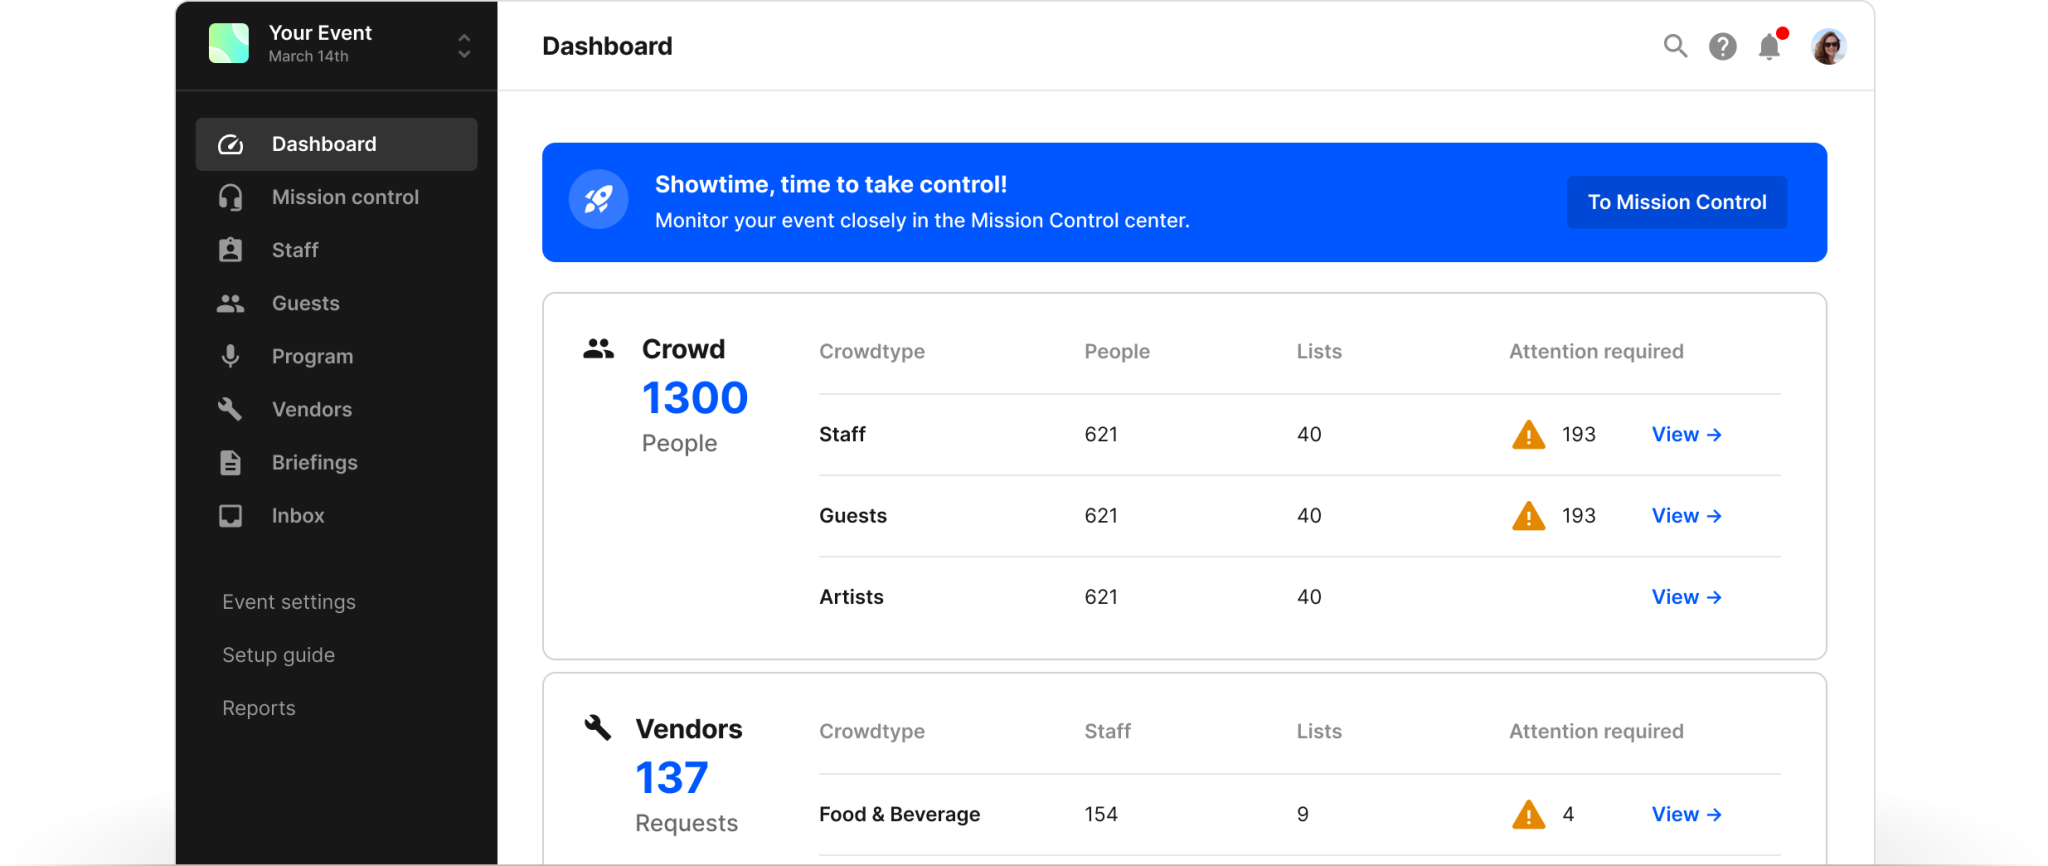This screenshot has width=2048, height=866.
Task: Click the Briefings document icon
Action: tap(230, 462)
